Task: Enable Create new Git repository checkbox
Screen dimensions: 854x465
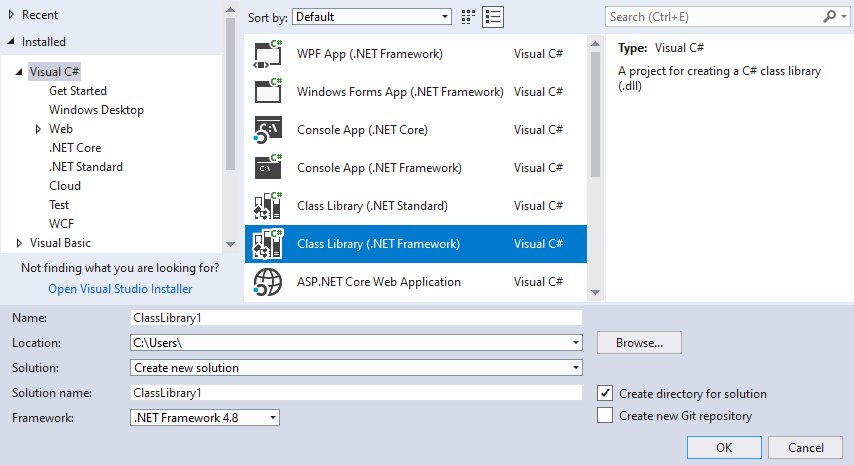Action: [605, 415]
